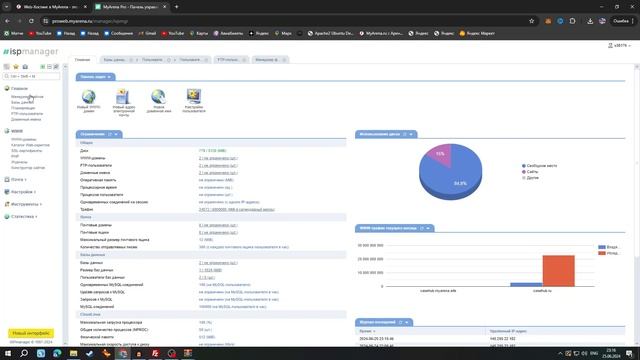Open Microsoft Edge from the taskbar
The image size is (640, 360).
click(x=57, y=353)
